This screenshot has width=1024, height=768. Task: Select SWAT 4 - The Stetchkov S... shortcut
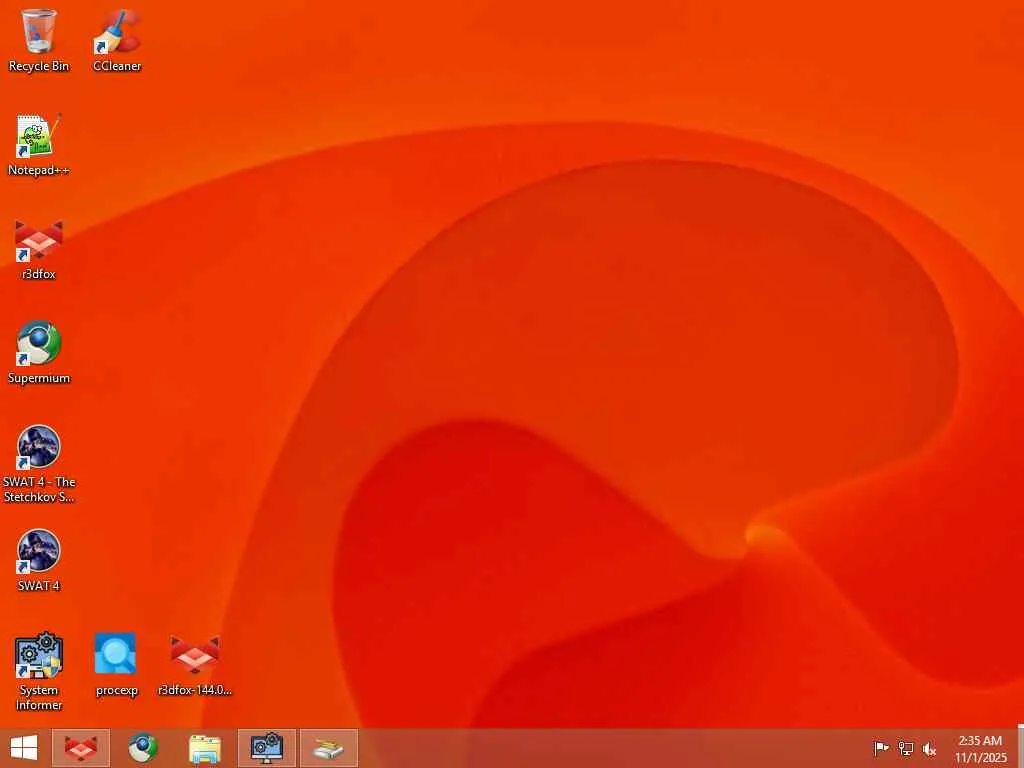pyautogui.click(x=39, y=464)
